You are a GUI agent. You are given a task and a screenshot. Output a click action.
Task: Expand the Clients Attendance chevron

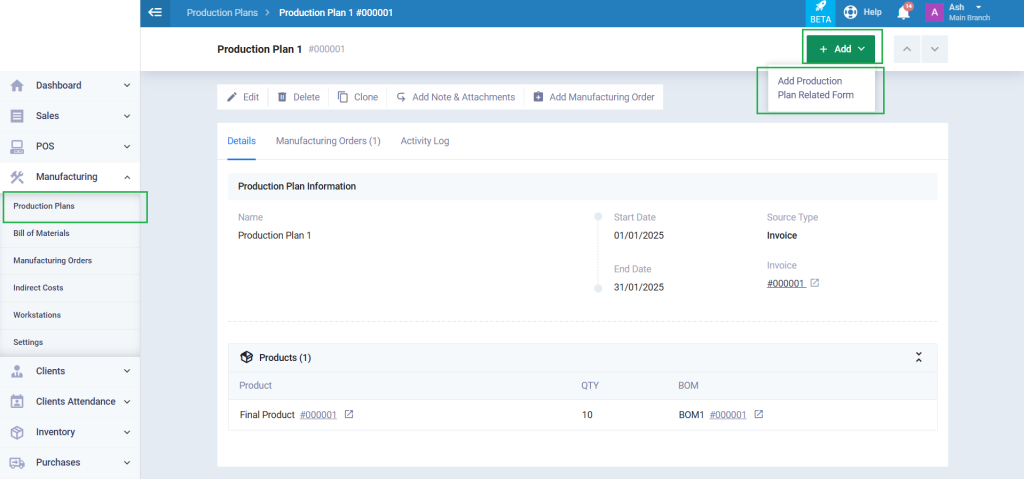click(x=127, y=401)
